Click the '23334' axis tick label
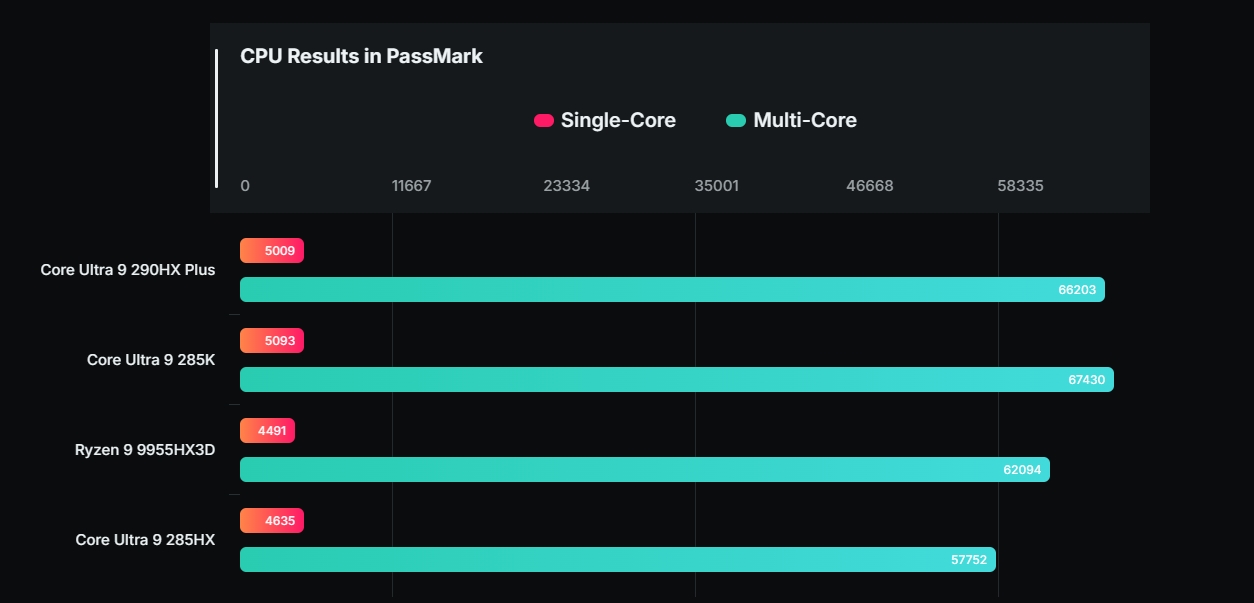 click(x=567, y=186)
